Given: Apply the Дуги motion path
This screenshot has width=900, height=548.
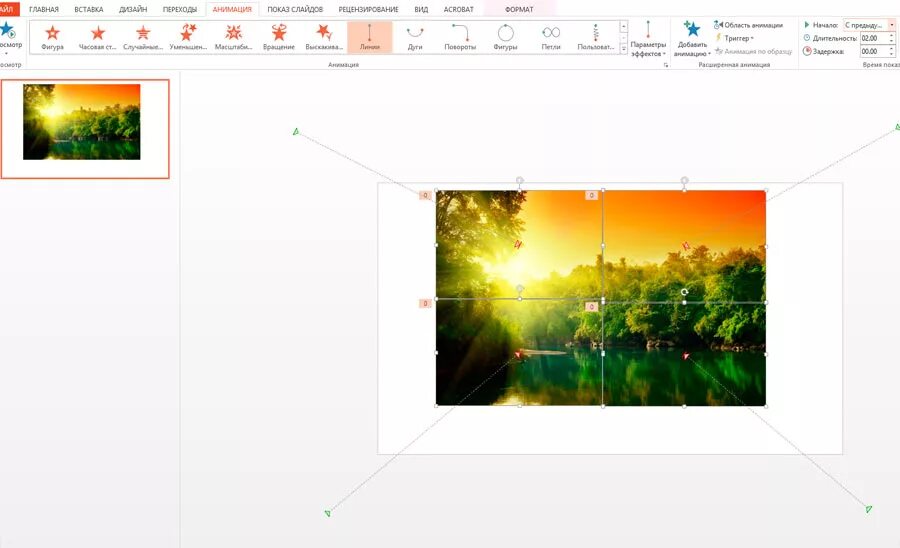Looking at the screenshot, I should point(415,37).
